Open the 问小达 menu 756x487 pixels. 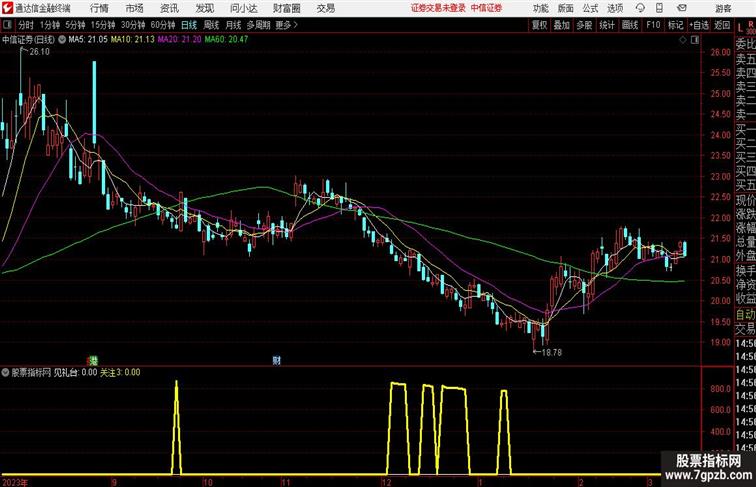coord(244,8)
